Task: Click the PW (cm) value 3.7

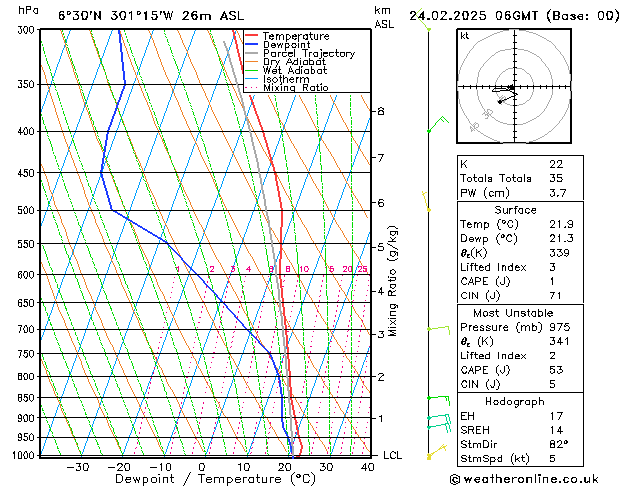Action: coord(558,193)
